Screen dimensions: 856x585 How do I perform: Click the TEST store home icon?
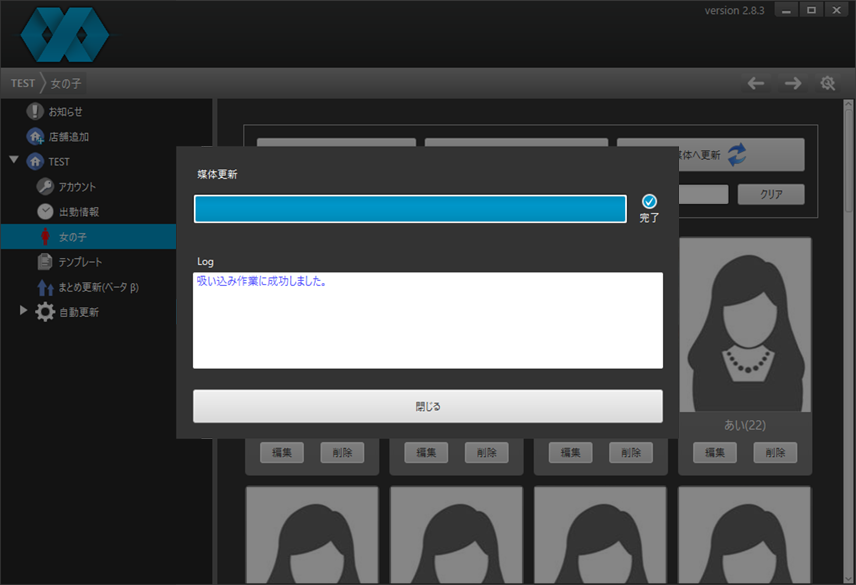(x=35, y=162)
